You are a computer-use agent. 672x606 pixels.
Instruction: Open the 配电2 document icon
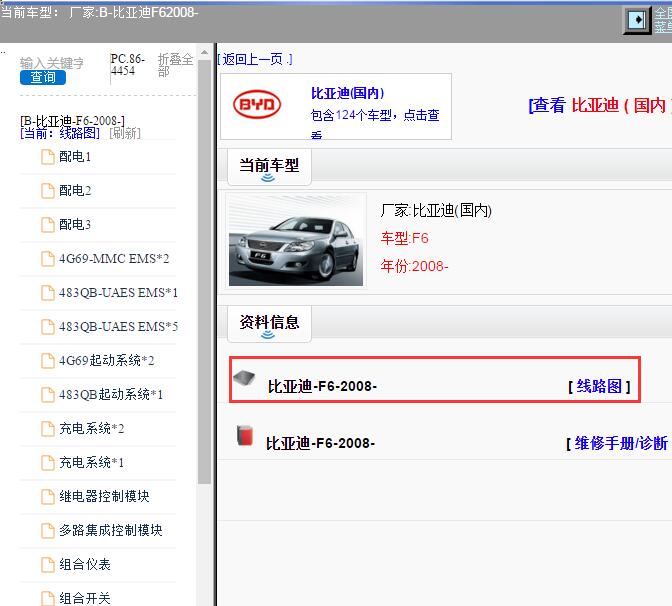pyautogui.click(x=48, y=191)
